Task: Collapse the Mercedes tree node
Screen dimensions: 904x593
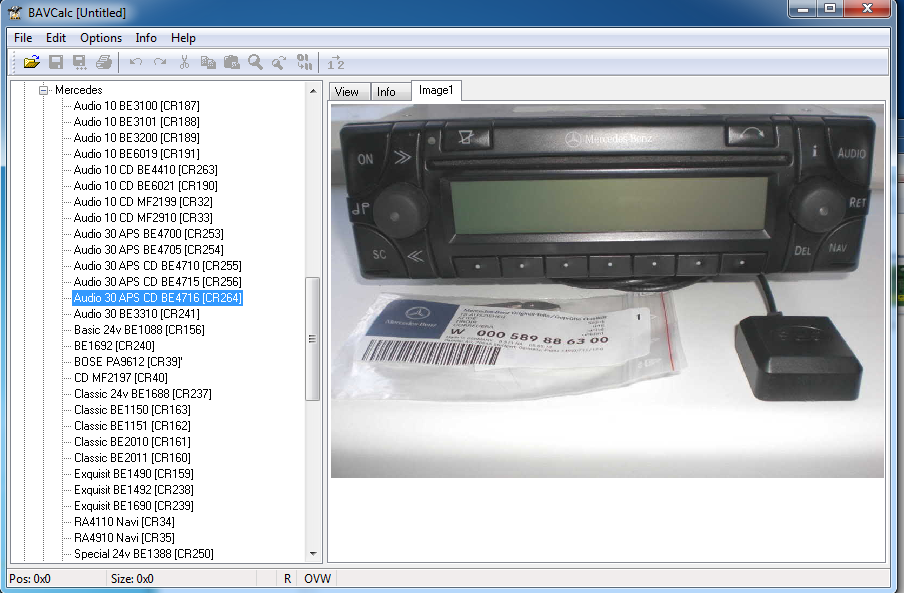Action: click(x=42, y=89)
